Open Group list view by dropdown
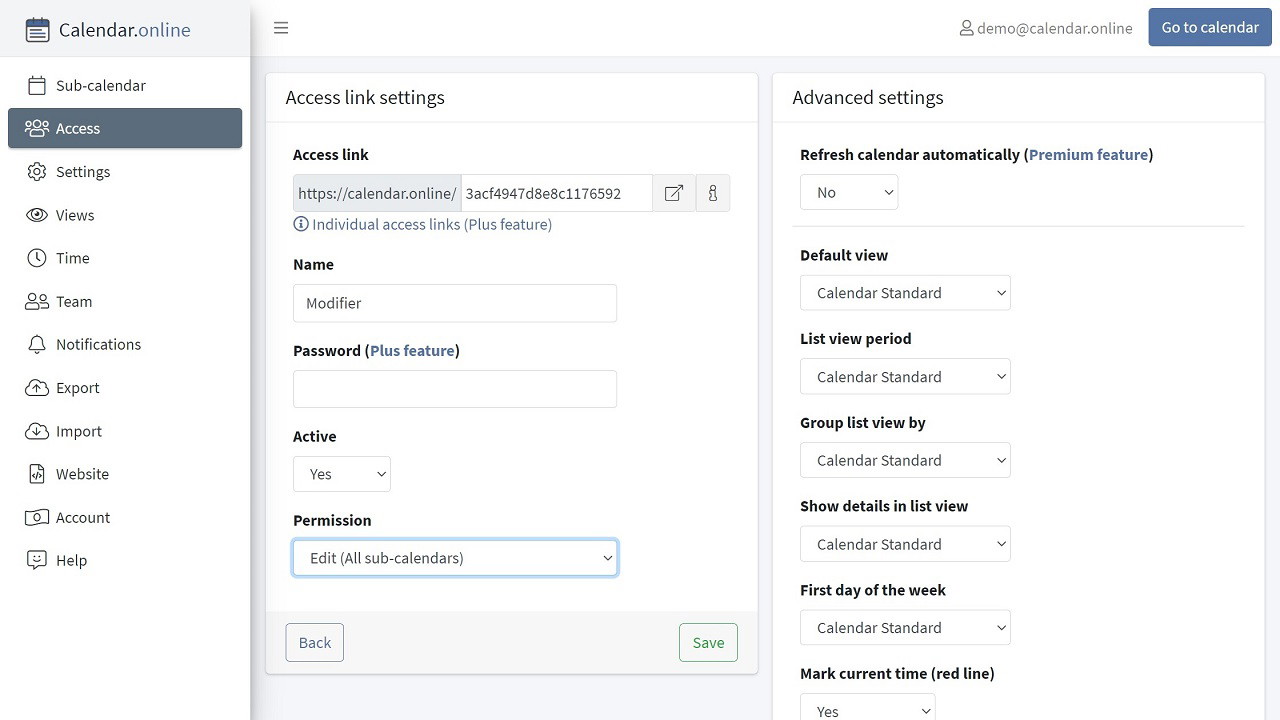 coord(905,460)
